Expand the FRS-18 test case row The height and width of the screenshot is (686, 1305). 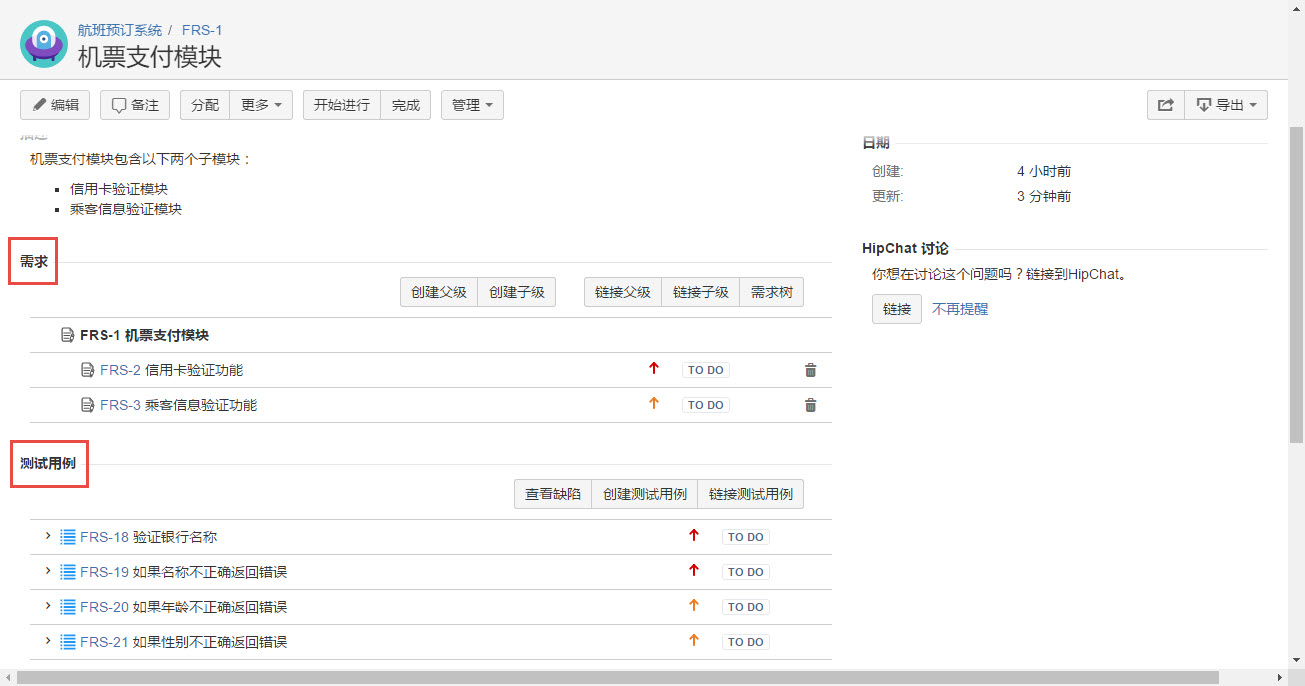pyautogui.click(x=48, y=537)
